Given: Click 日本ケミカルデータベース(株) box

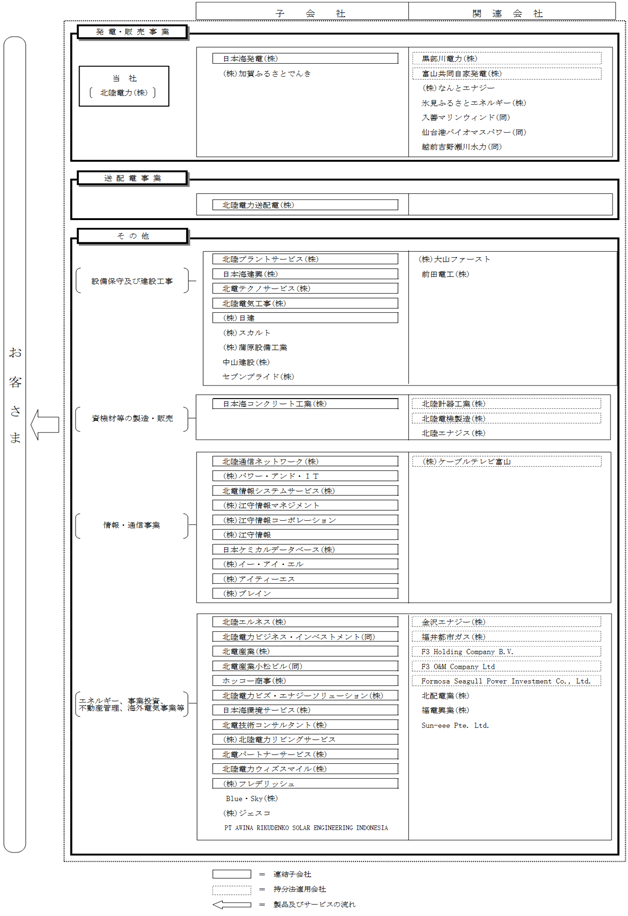Looking at the screenshot, I should pyautogui.click(x=305, y=550).
